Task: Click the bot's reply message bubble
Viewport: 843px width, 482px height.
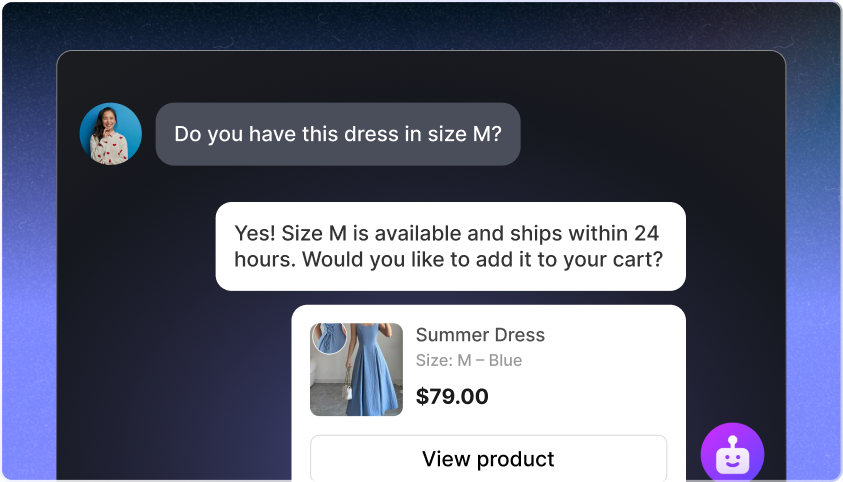Action: click(x=450, y=246)
